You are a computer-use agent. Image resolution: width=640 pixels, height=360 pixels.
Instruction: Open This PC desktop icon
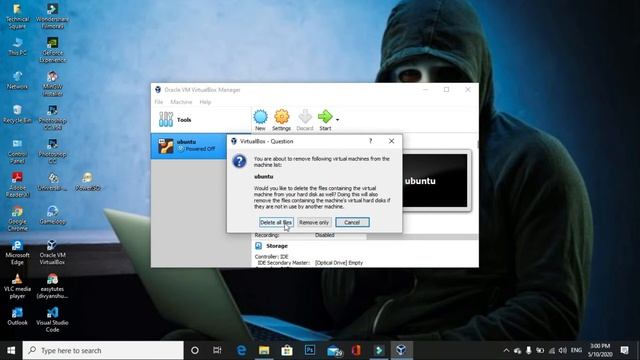[17, 47]
